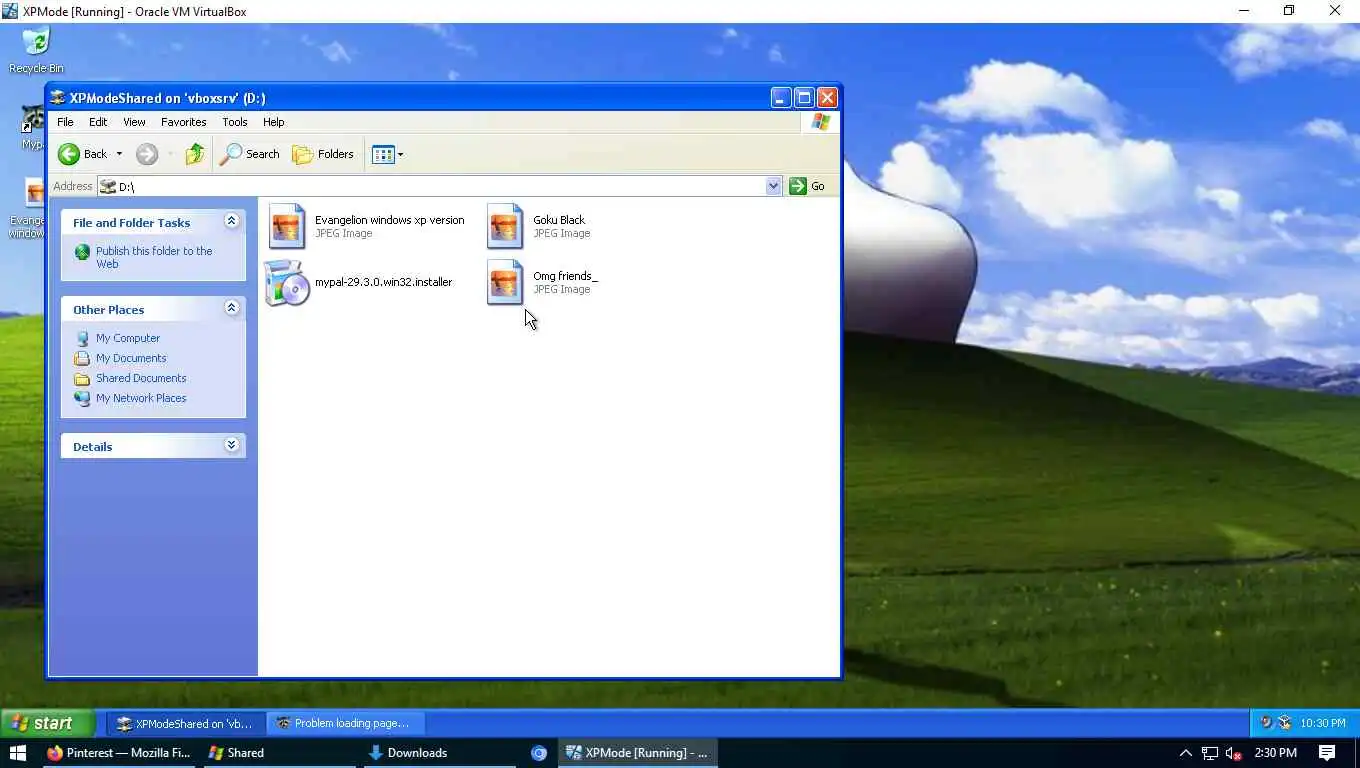This screenshot has width=1360, height=768.
Task: Open My Network Places link
Action: 141,398
